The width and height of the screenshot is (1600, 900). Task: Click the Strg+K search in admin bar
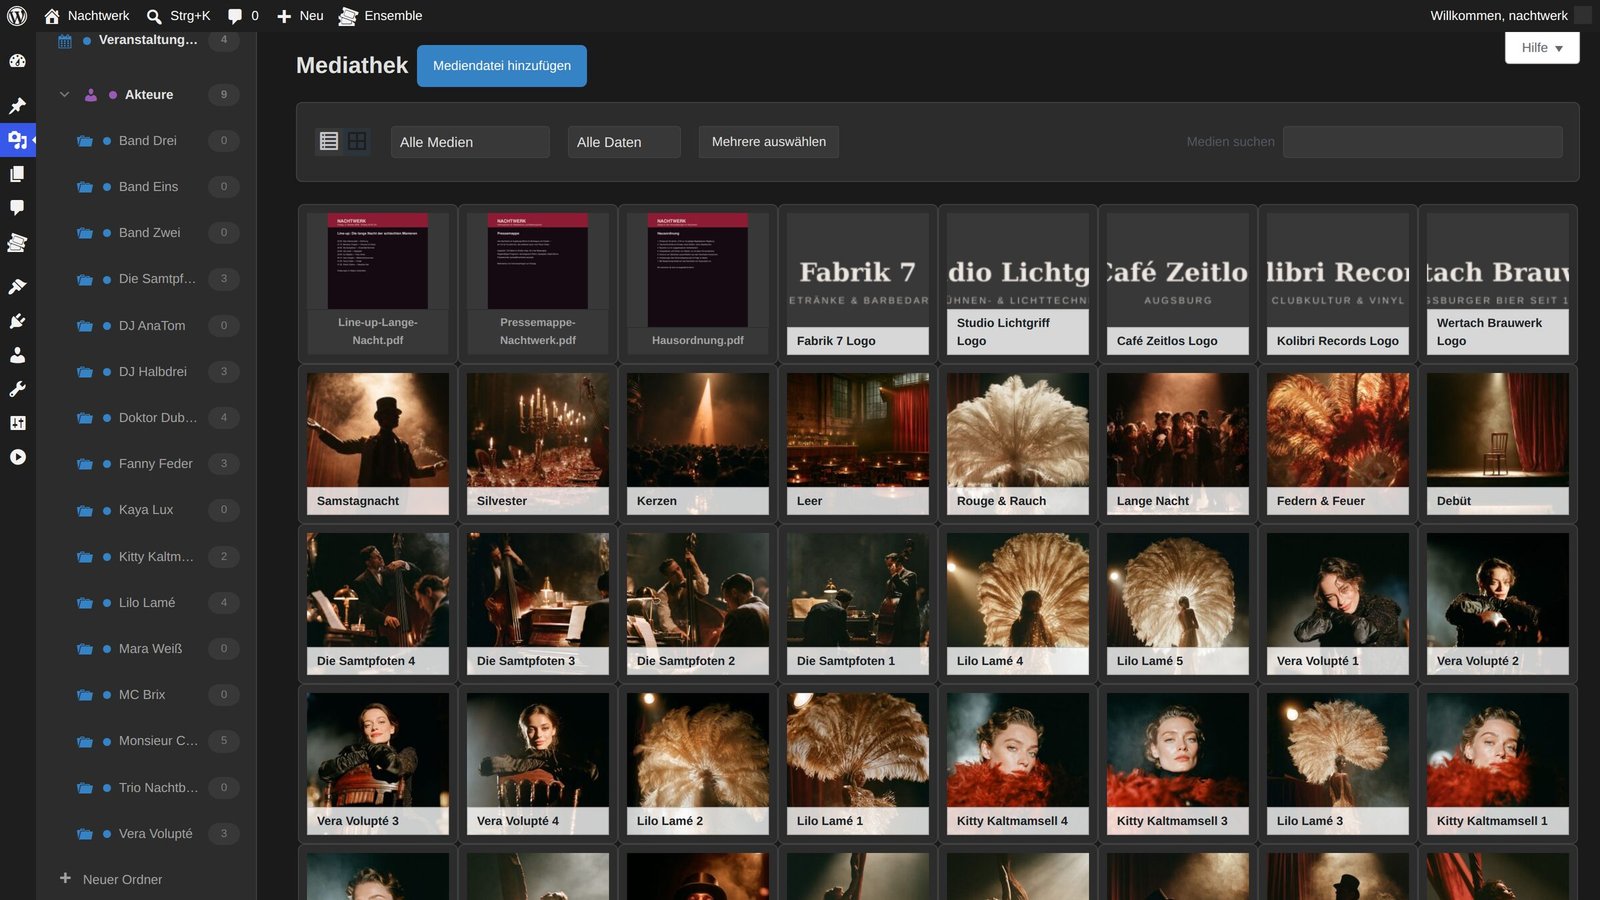[x=178, y=15]
